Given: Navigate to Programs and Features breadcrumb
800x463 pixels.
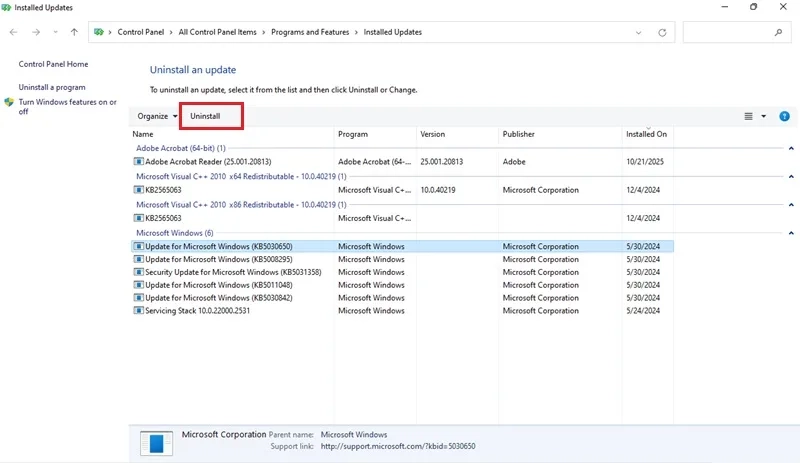Looking at the screenshot, I should [x=310, y=32].
